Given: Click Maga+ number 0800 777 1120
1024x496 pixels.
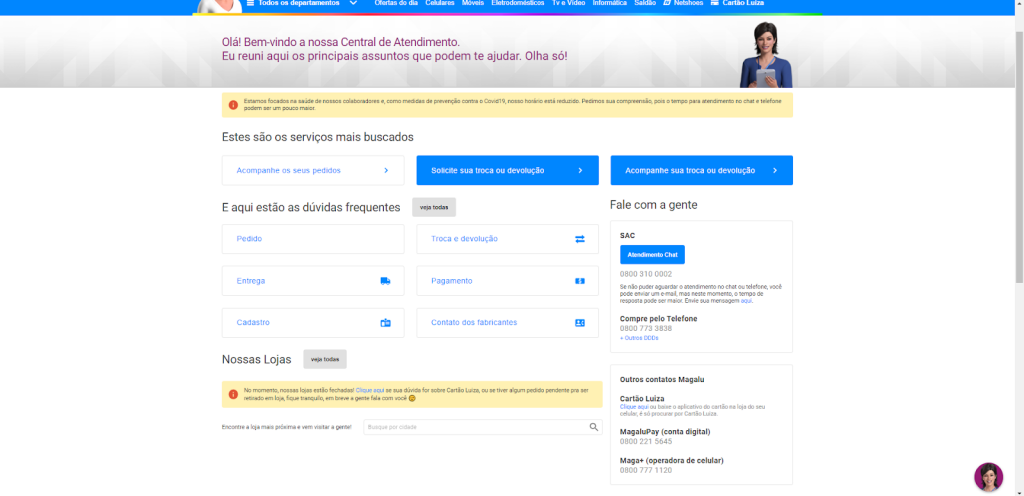Looking at the screenshot, I should (x=646, y=470).
